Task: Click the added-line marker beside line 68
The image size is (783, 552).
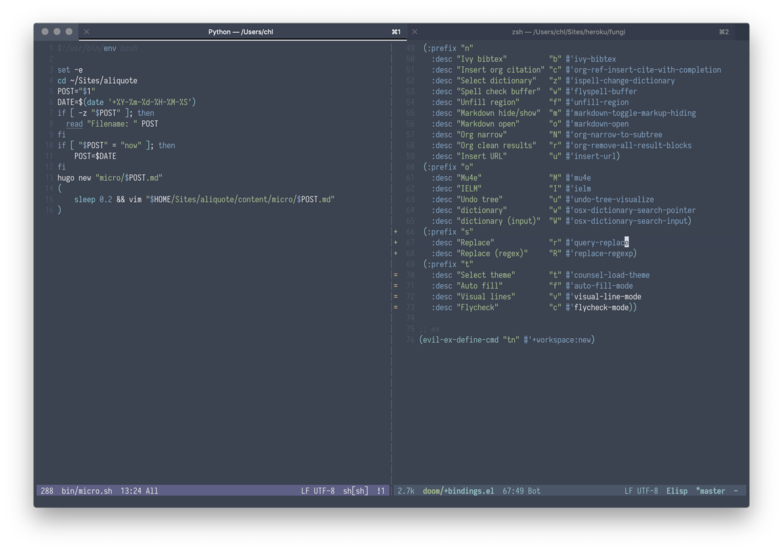Action: [396, 253]
